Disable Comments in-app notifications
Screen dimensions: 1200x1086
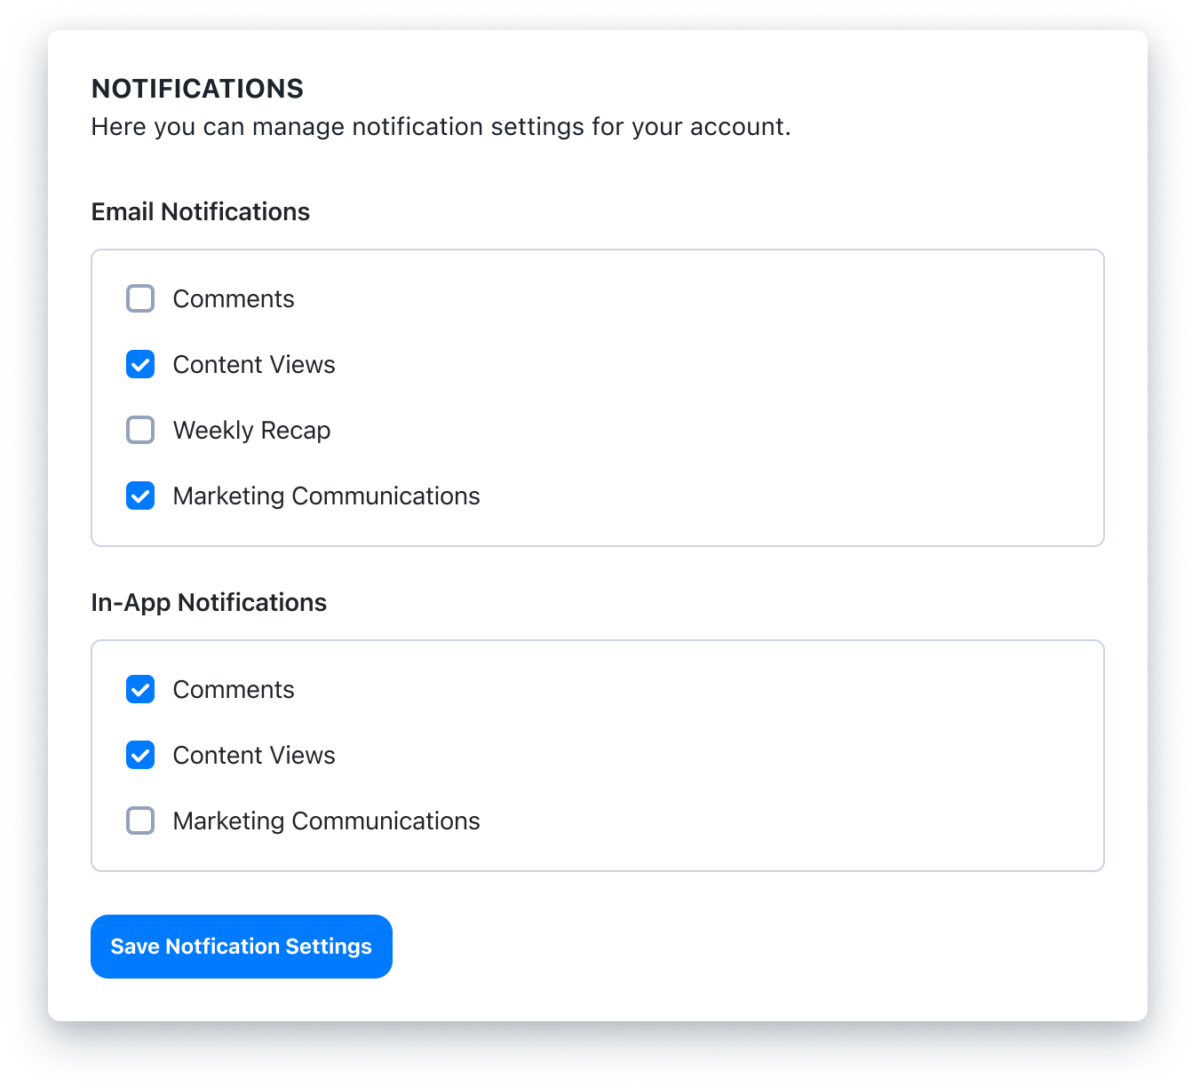(140, 689)
